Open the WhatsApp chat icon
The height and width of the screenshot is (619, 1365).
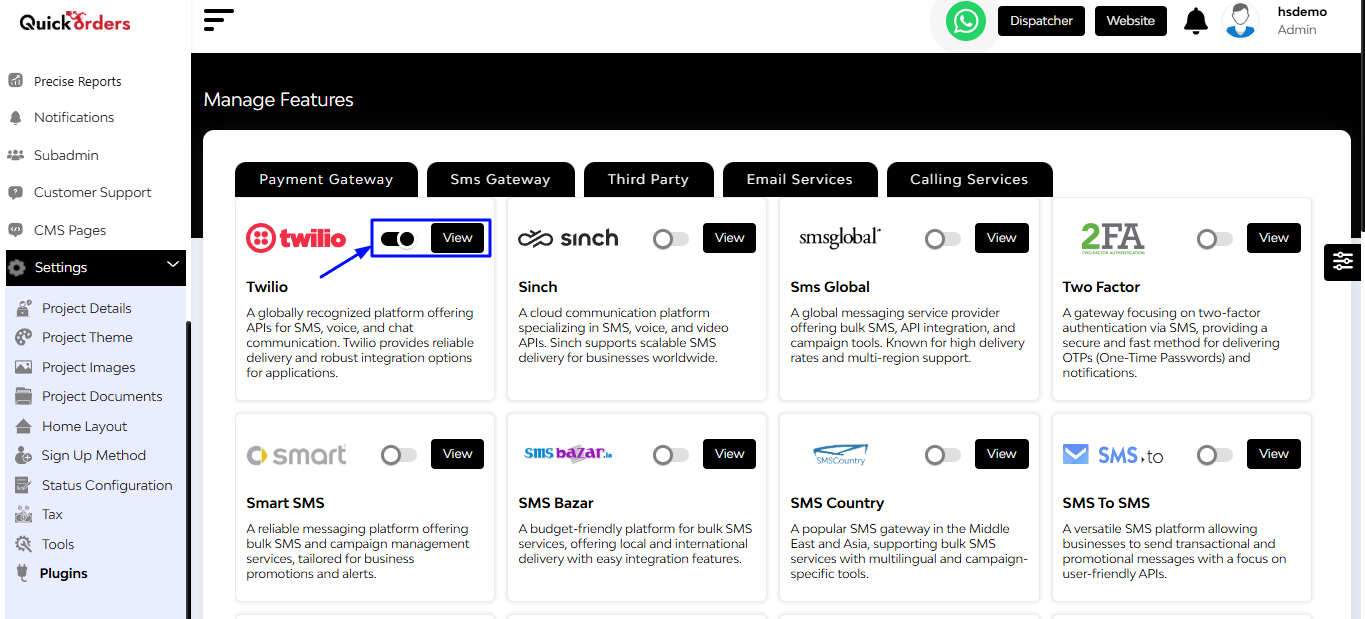[966, 21]
